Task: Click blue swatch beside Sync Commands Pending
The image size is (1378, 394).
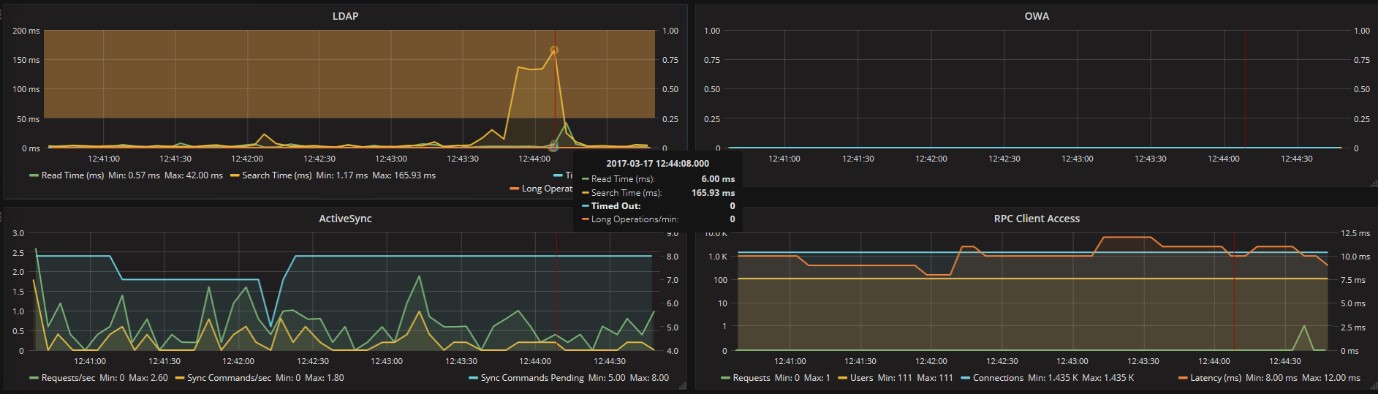Action: pyautogui.click(x=474, y=379)
